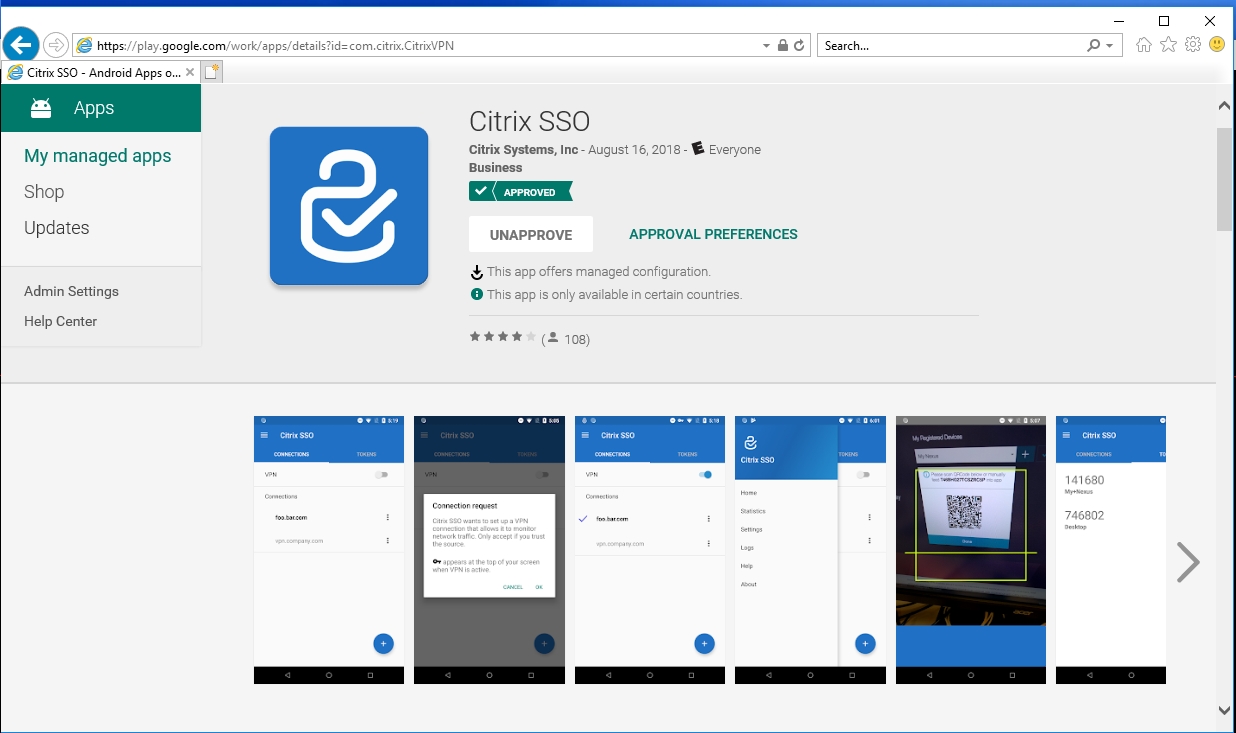The image size is (1236, 733).
Task: Open the browser Tools gear icon
Action: (x=1192, y=45)
